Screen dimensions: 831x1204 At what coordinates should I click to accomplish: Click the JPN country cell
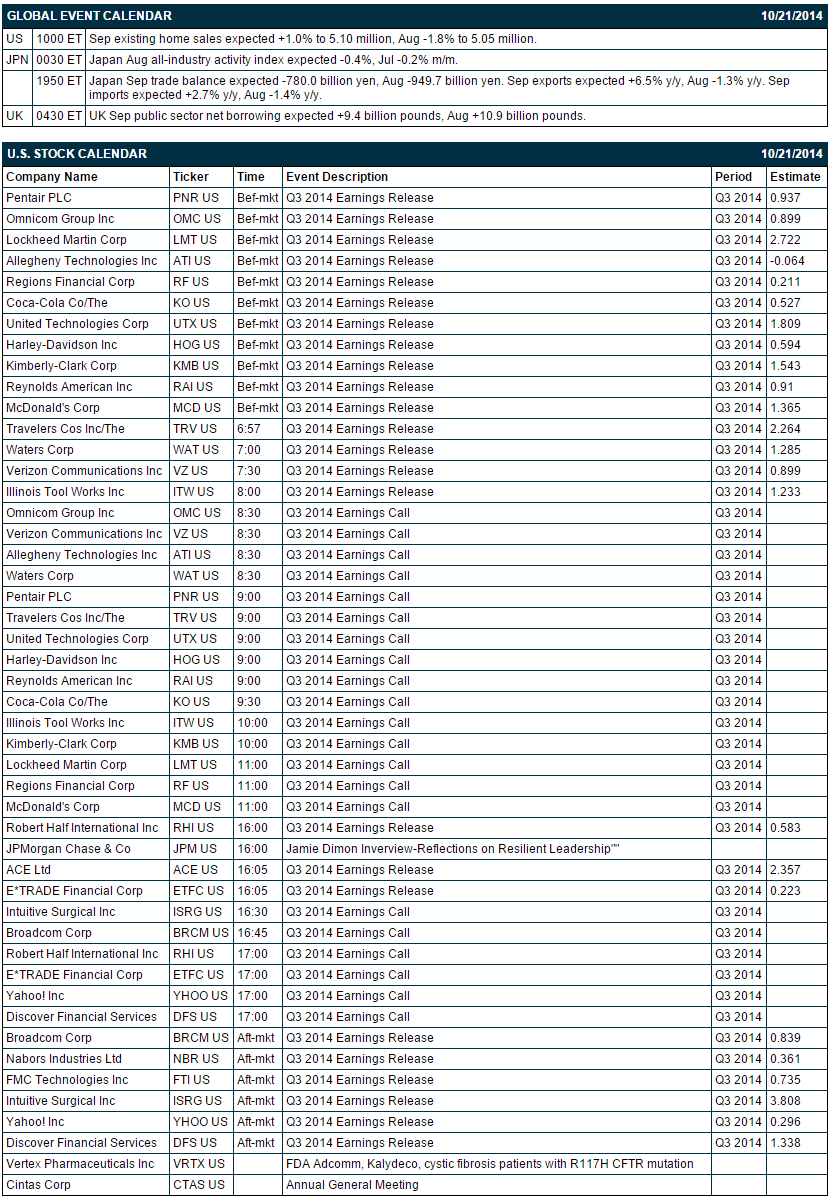pyautogui.click(x=17, y=60)
